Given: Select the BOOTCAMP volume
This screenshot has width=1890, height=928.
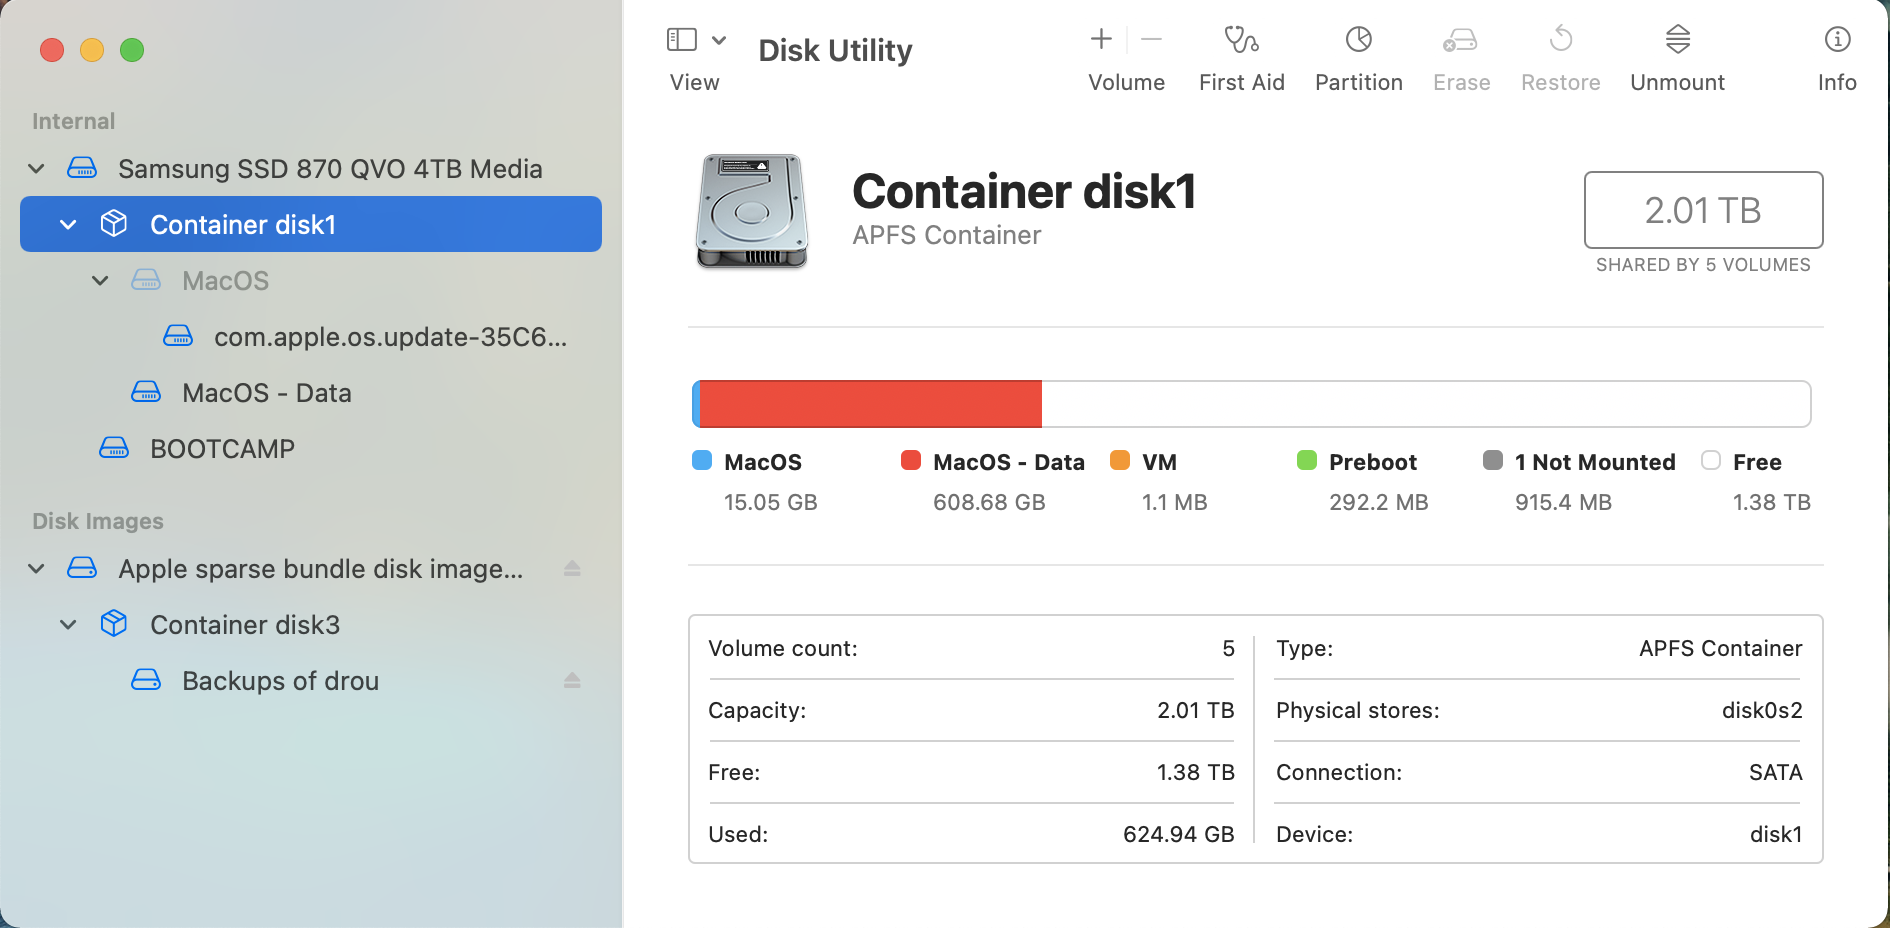Looking at the screenshot, I should tap(222, 449).
